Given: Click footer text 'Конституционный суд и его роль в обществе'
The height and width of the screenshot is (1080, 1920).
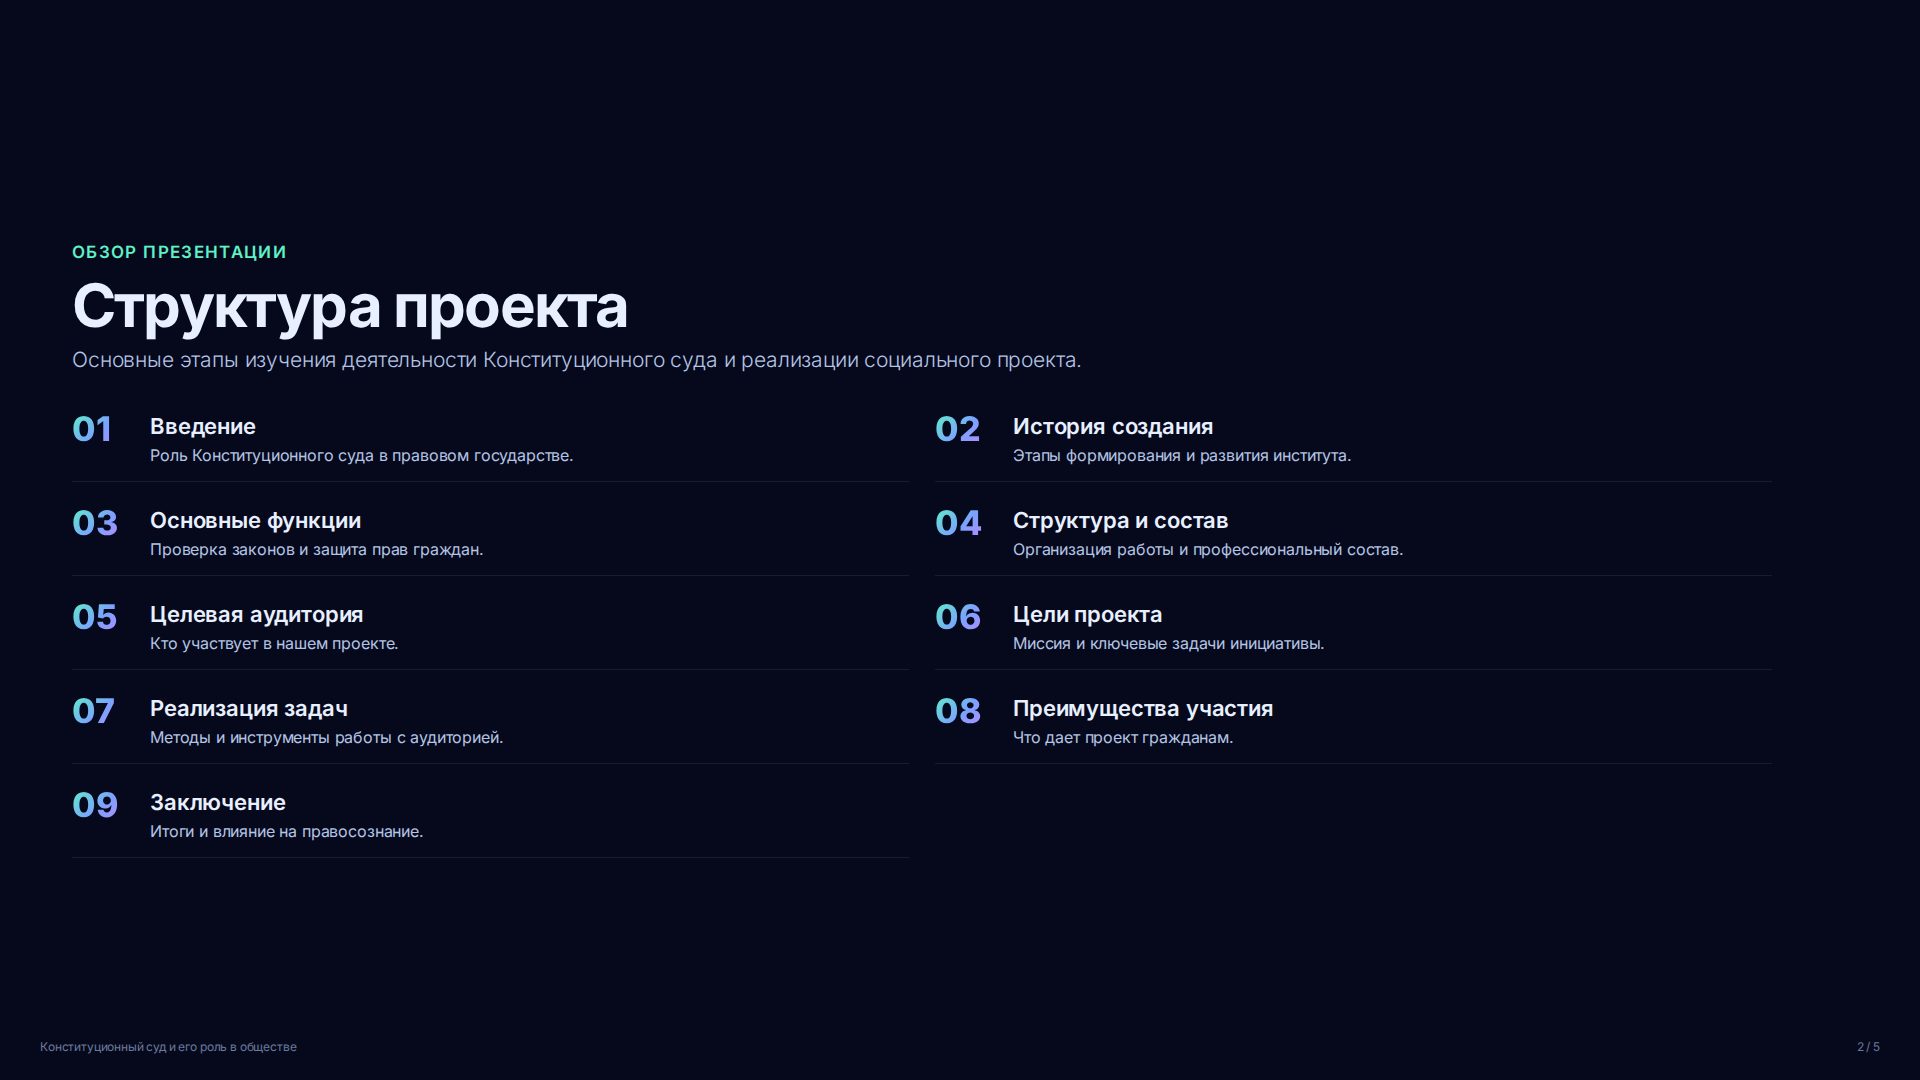Looking at the screenshot, I should (x=168, y=1047).
